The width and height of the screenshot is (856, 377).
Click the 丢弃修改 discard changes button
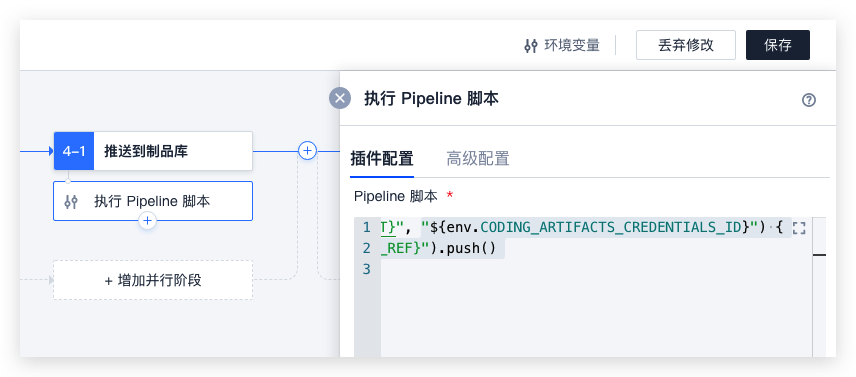[x=686, y=45]
